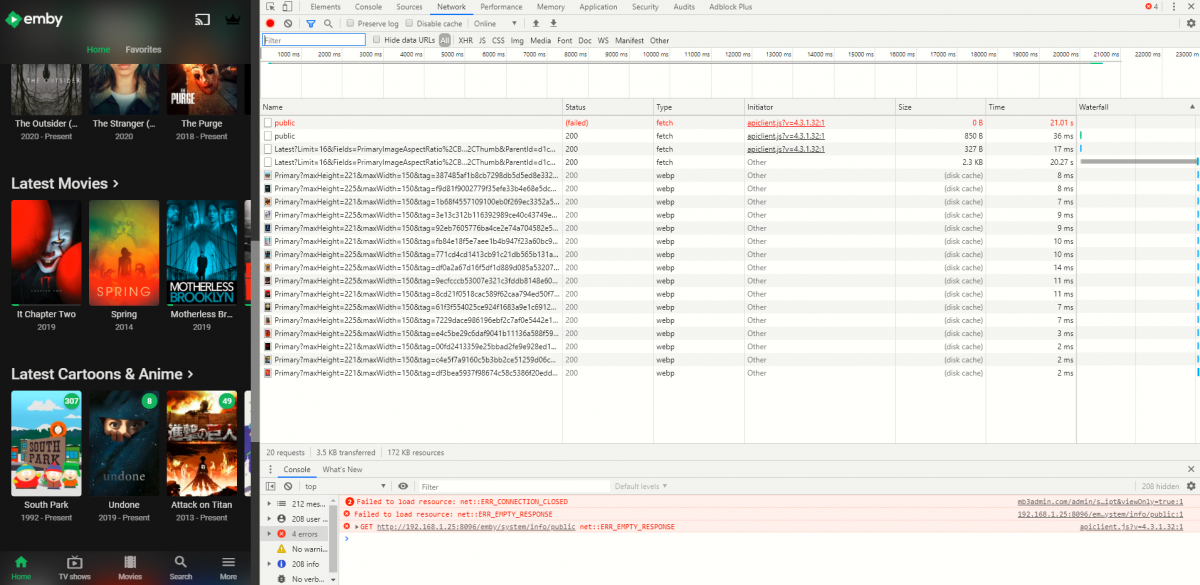The height and width of the screenshot is (585, 1200).
Task: Click the console live expression eye icon
Action: click(403, 486)
